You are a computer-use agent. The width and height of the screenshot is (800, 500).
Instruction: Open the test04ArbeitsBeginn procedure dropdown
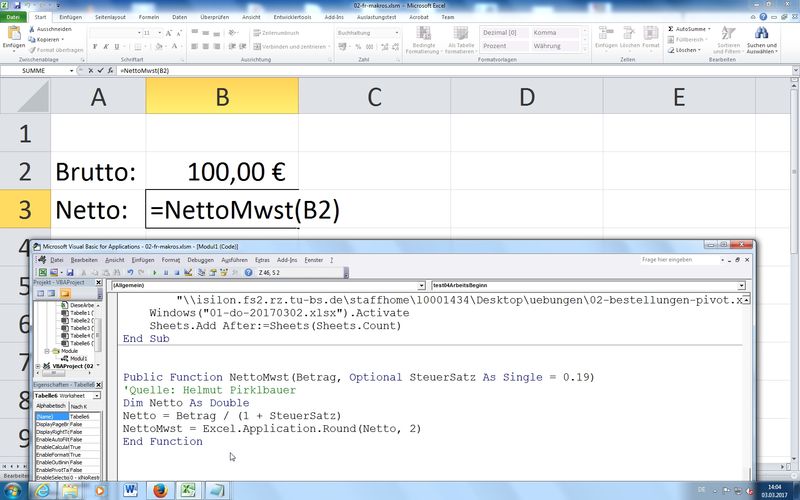click(741, 286)
